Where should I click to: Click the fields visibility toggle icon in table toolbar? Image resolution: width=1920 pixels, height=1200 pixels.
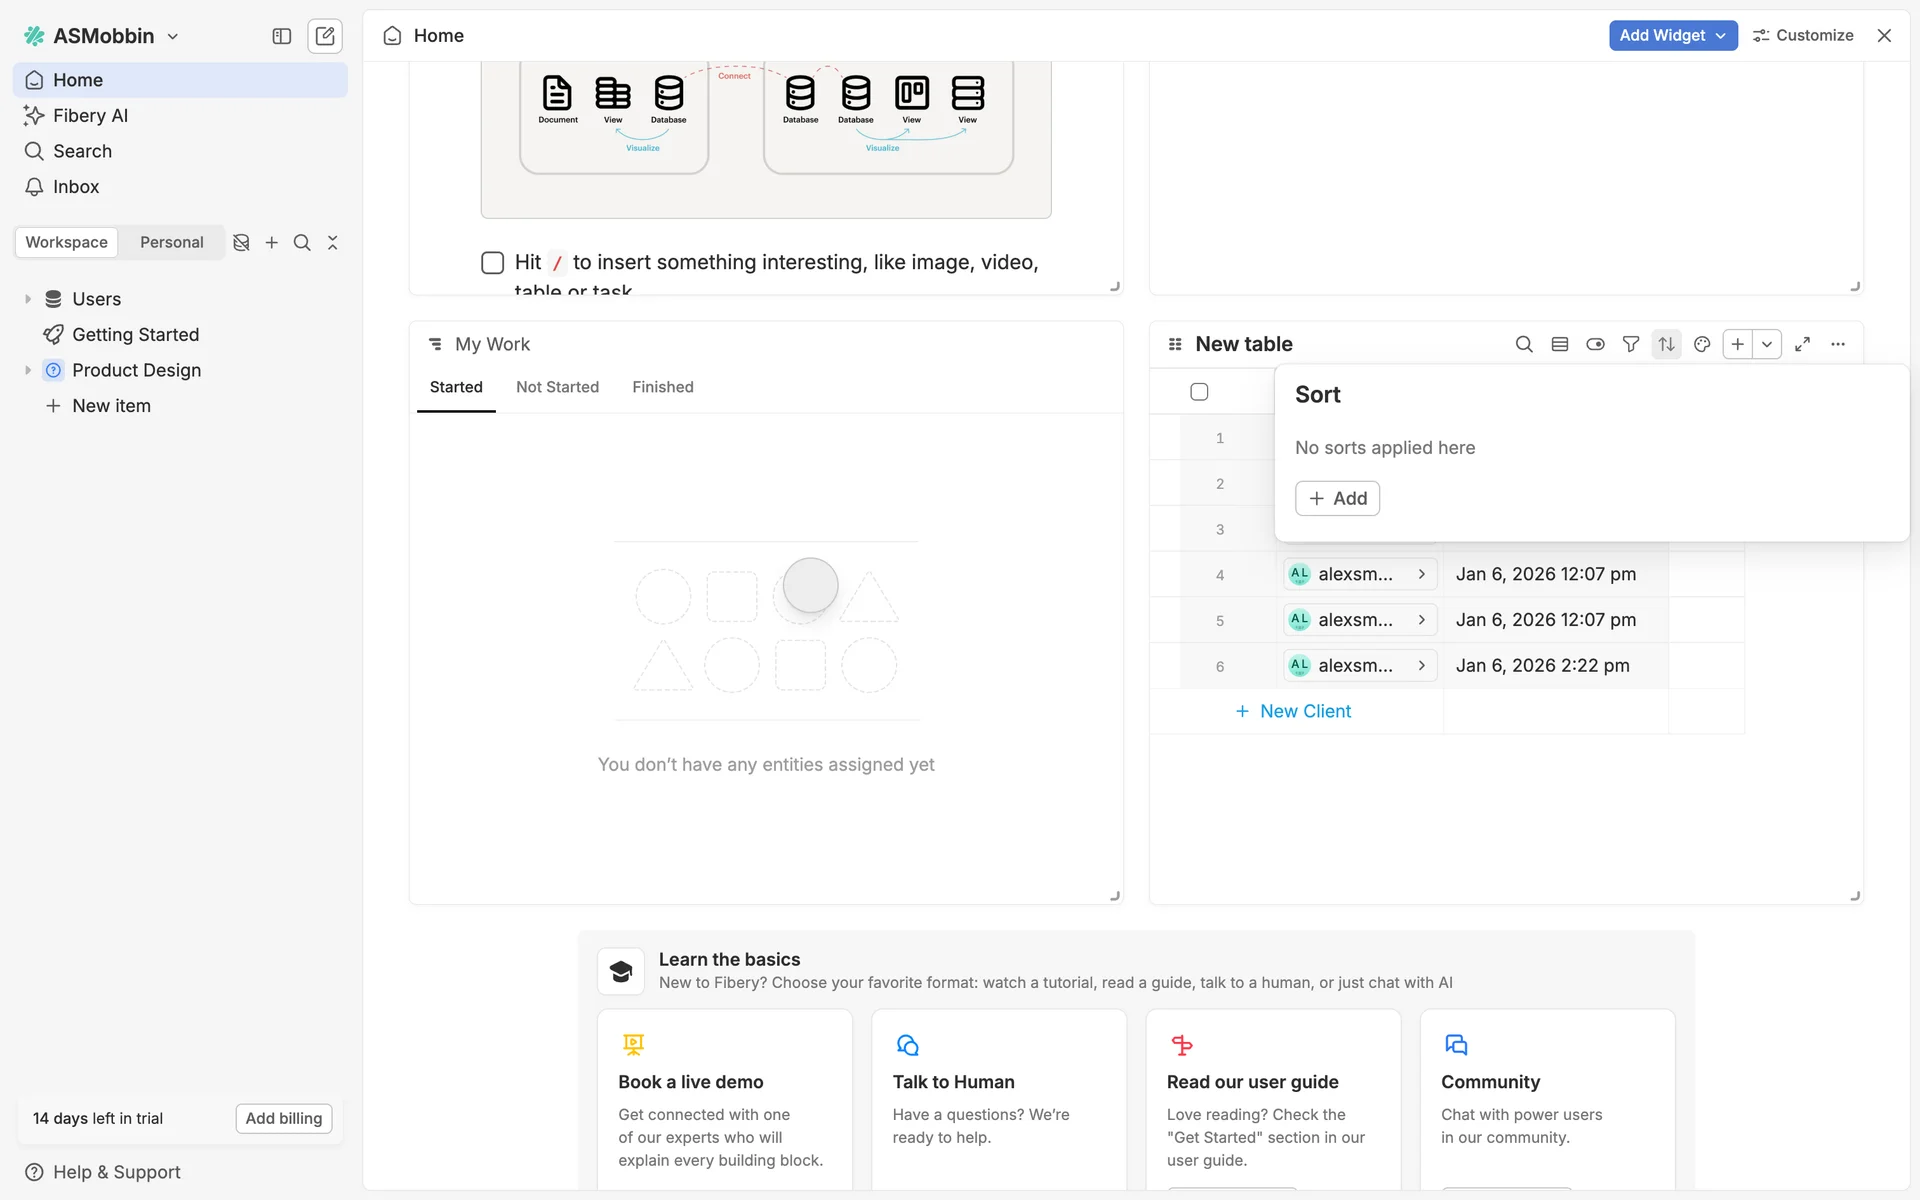coord(1595,344)
